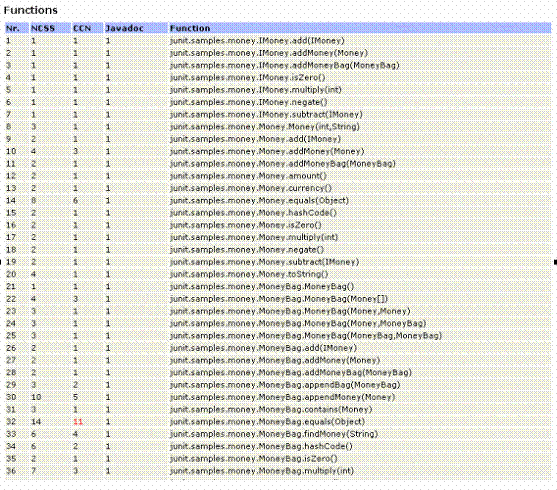Select IMoney.addMoneyBag(MoneyBag) function entry
This screenshot has width=557, height=490.
tap(285, 65)
